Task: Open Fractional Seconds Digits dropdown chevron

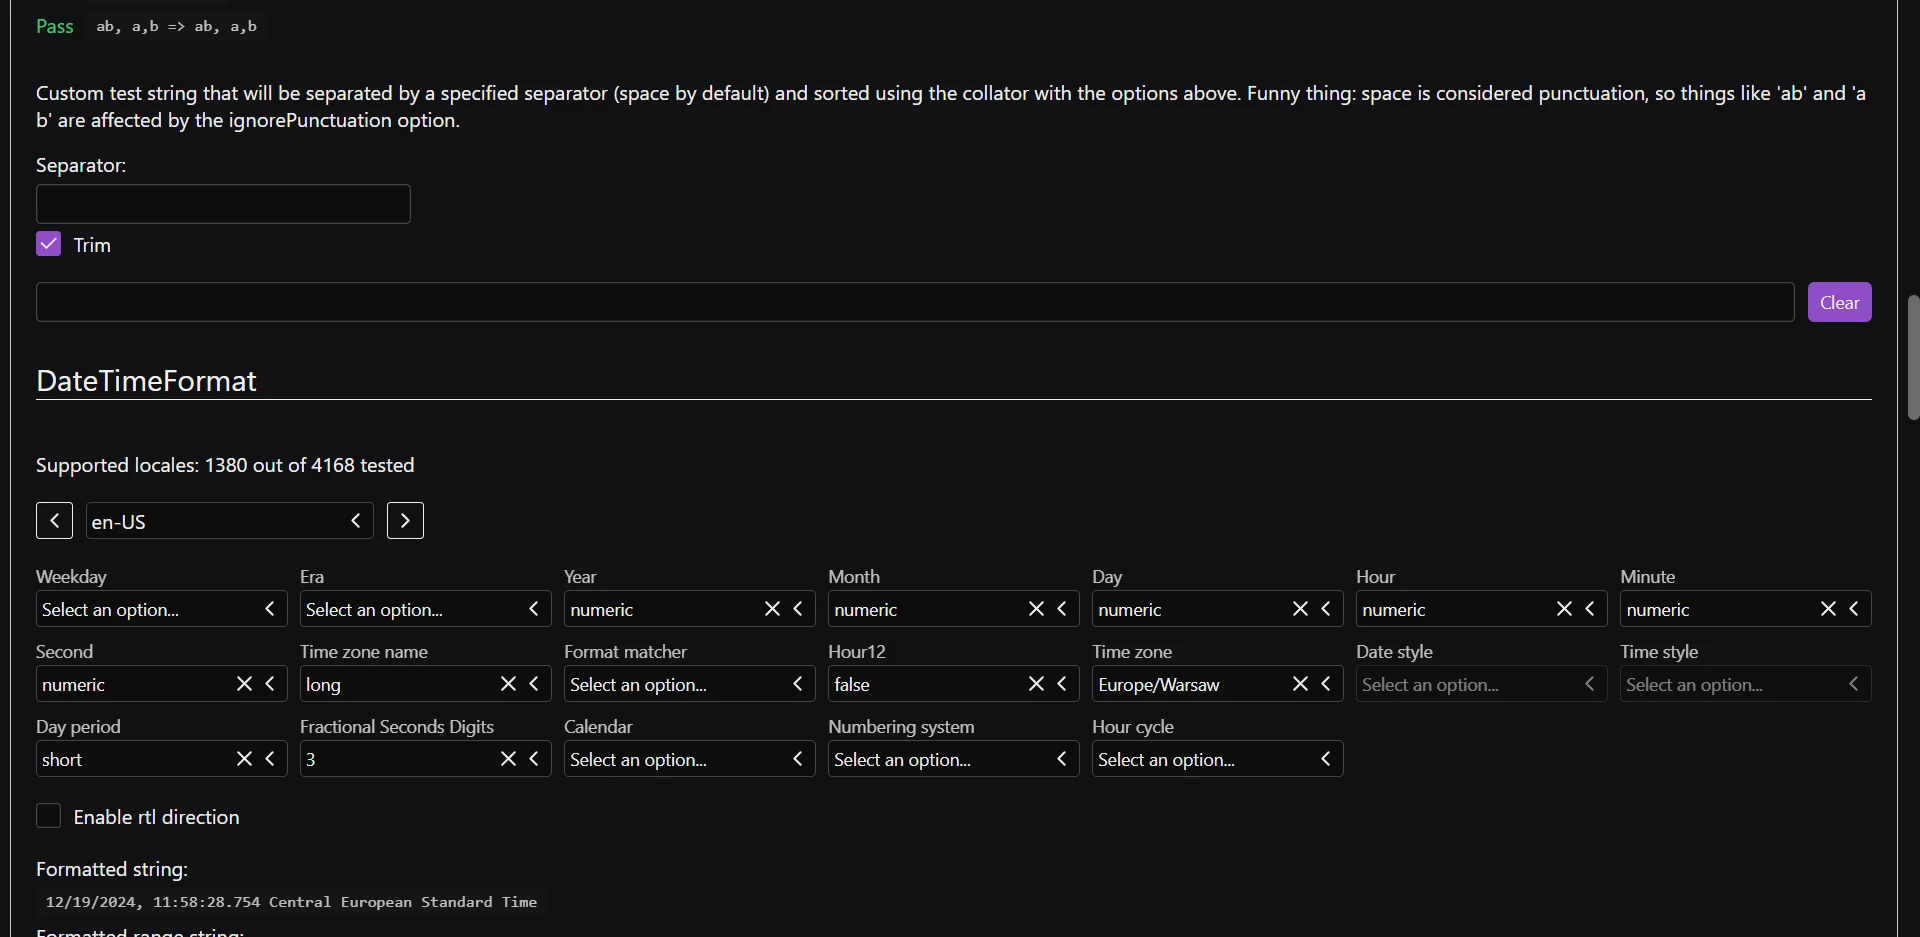Action: [x=534, y=759]
